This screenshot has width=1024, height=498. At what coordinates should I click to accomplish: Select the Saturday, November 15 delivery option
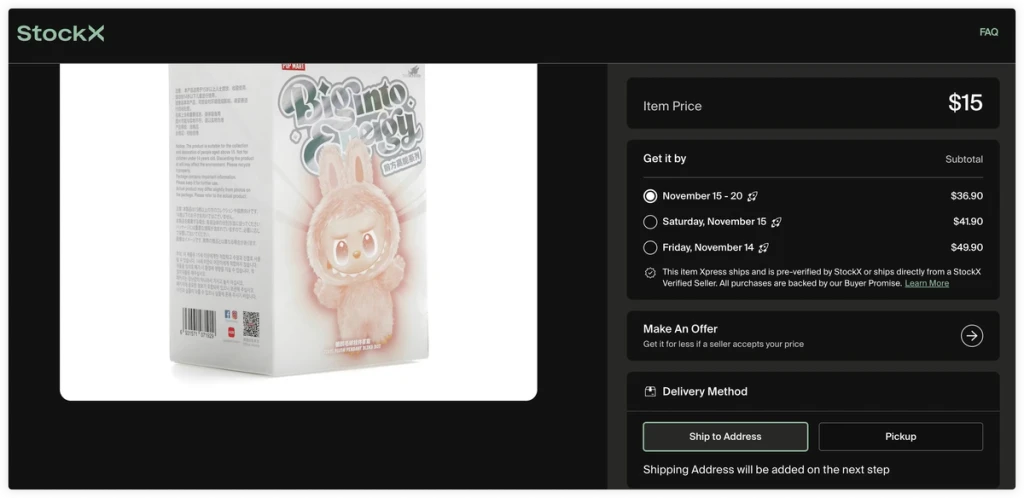tap(650, 222)
